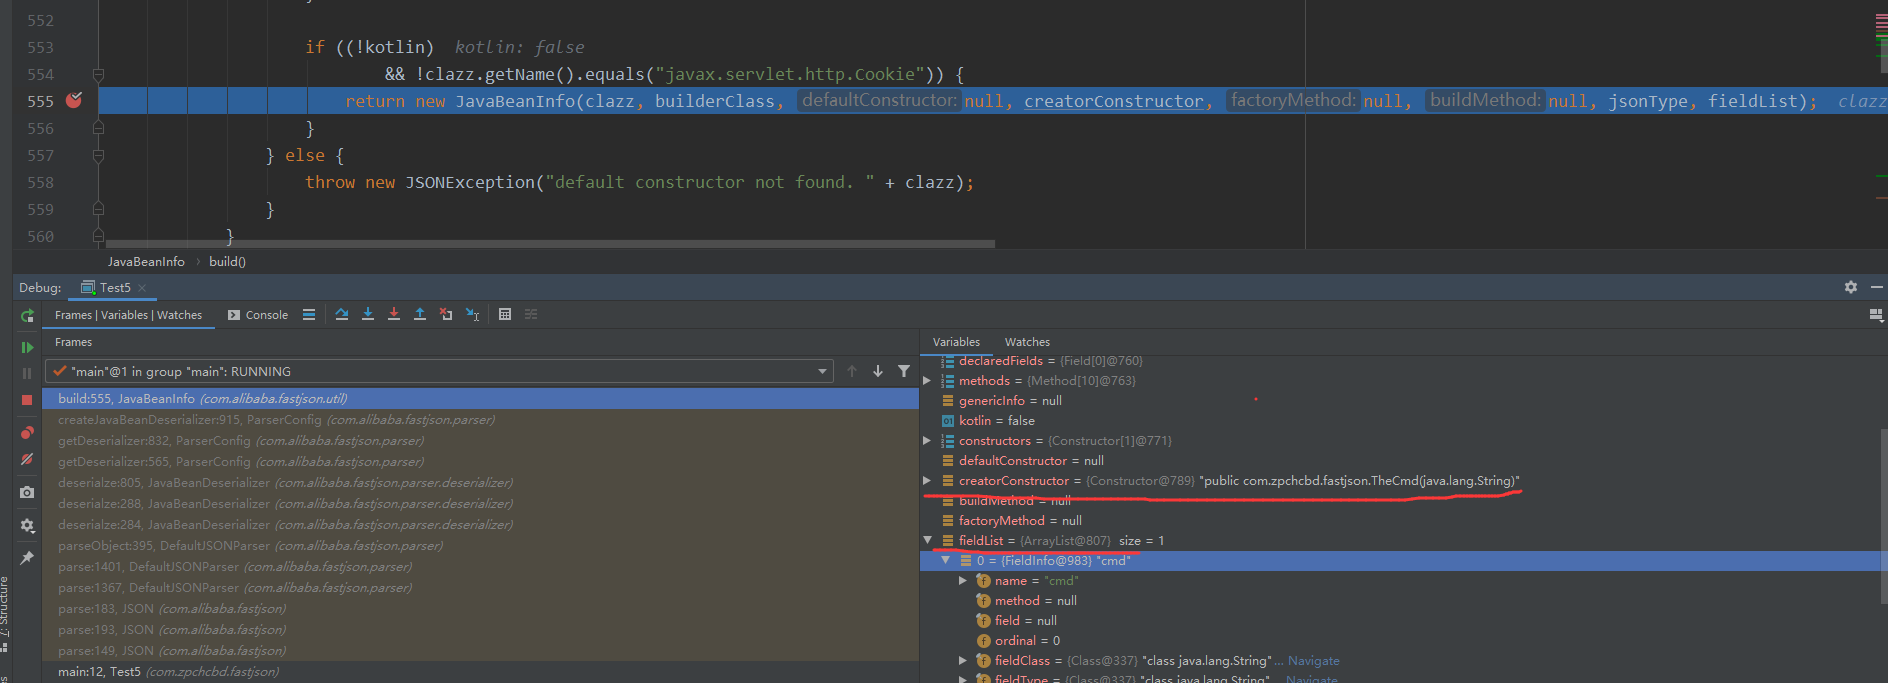
Task: Click the Get Thread Dump camera icon
Action: click(27, 492)
